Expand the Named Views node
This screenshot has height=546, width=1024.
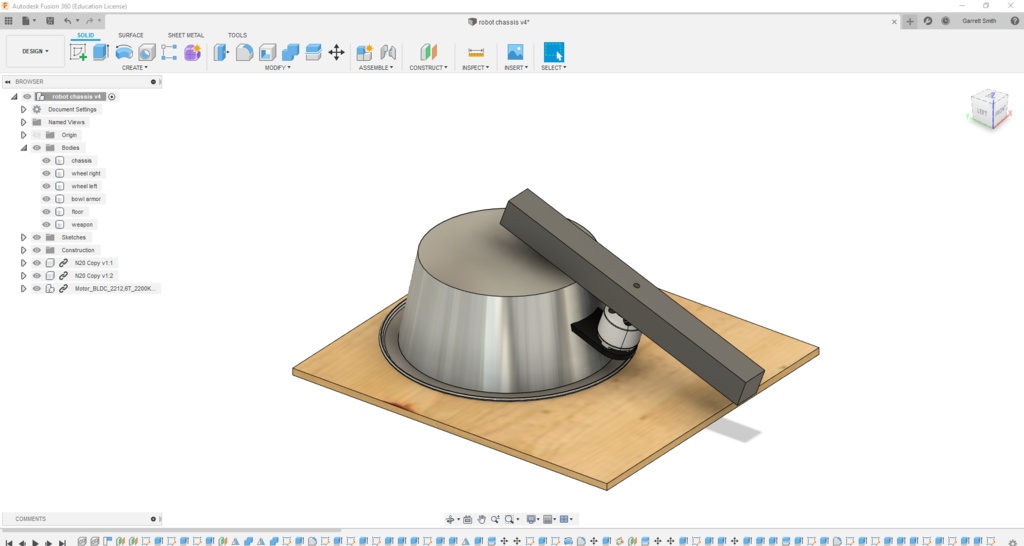24,122
